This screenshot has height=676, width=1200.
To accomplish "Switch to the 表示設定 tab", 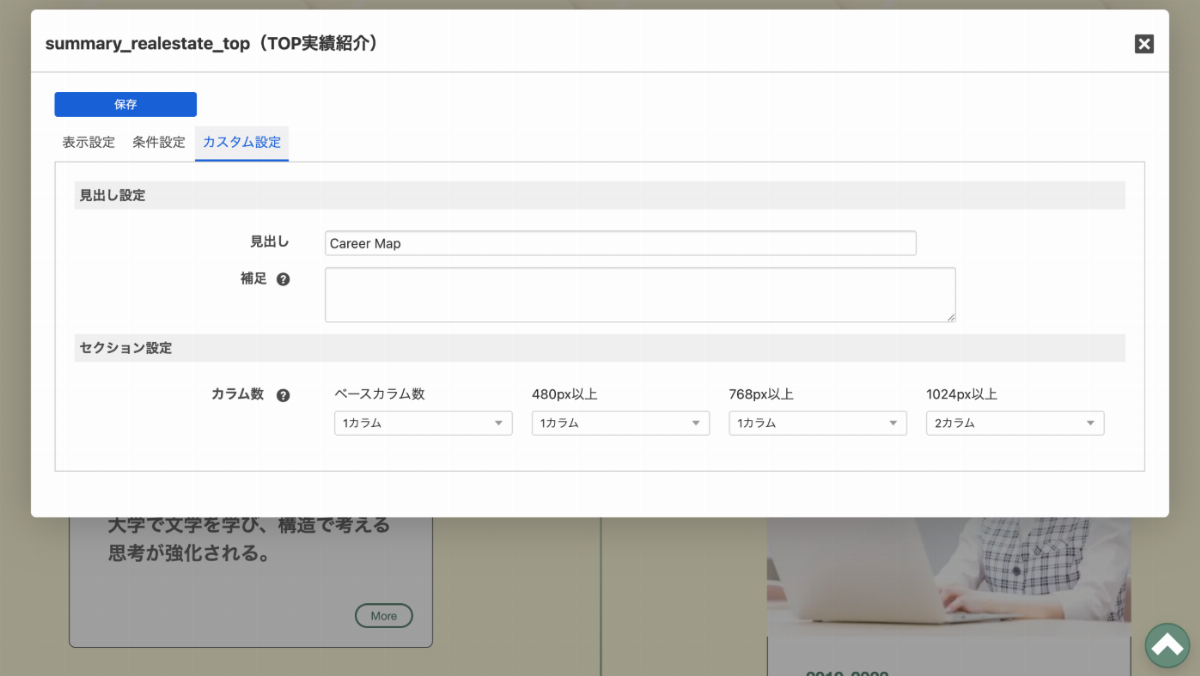I will pos(89,142).
